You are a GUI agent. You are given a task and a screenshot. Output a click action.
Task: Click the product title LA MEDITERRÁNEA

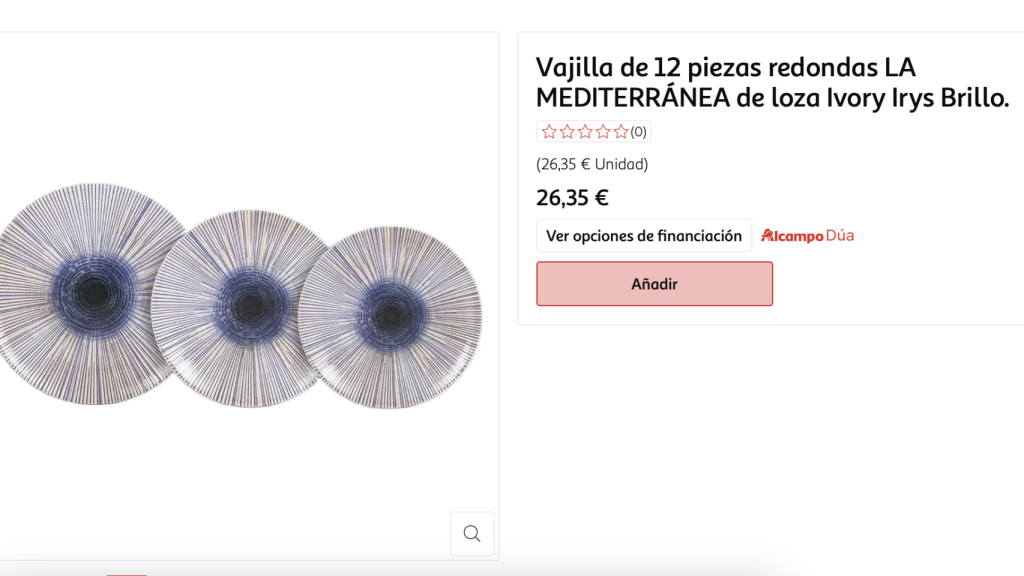(773, 82)
